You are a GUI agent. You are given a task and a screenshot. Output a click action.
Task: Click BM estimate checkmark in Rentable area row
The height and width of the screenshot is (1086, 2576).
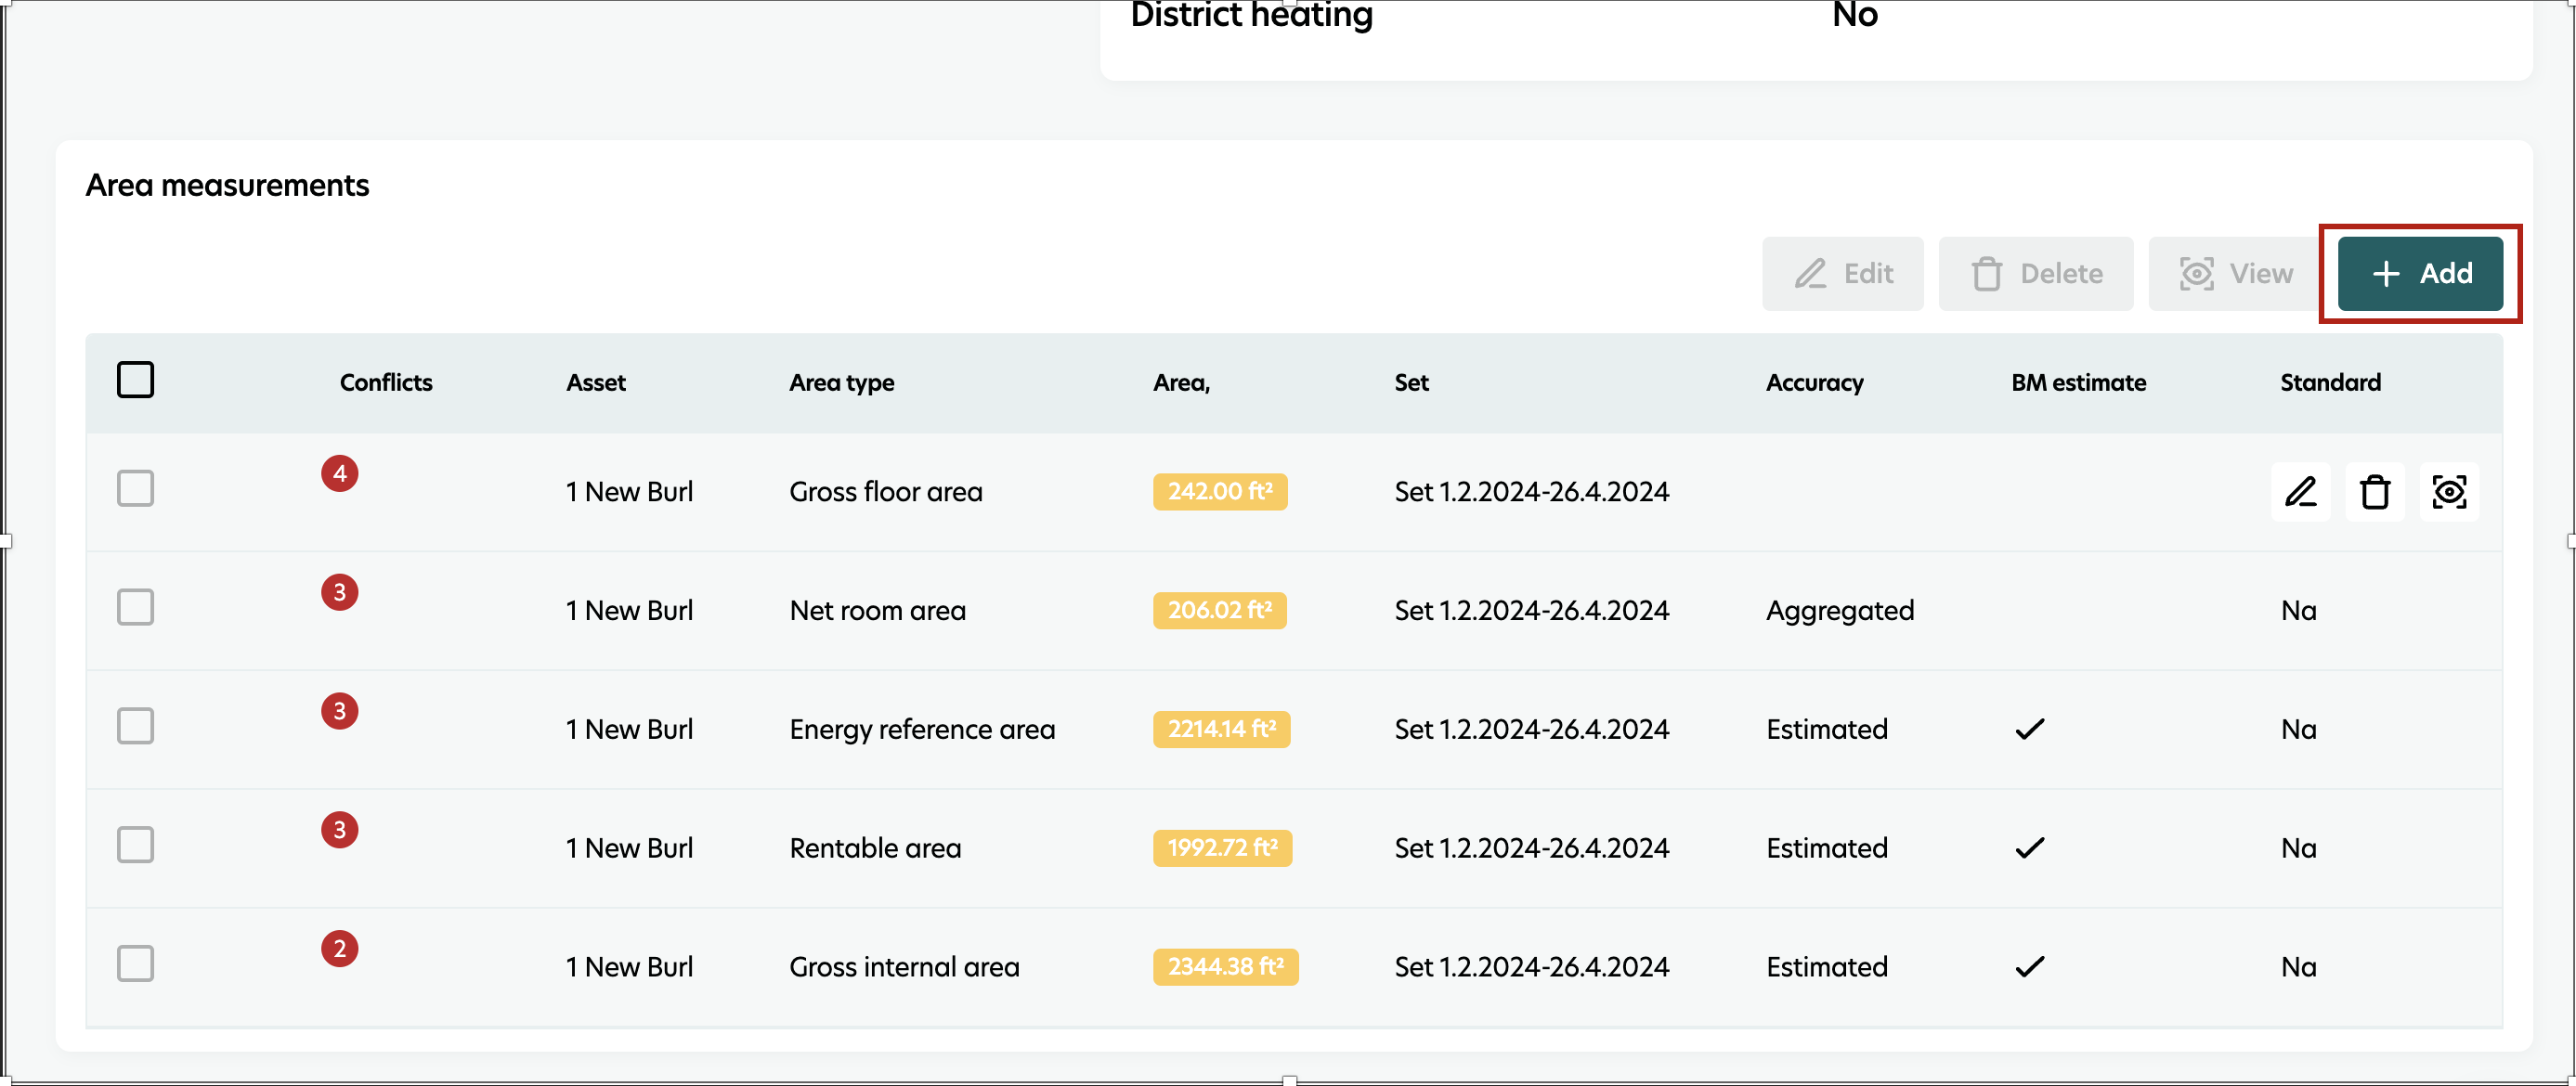(x=2030, y=848)
